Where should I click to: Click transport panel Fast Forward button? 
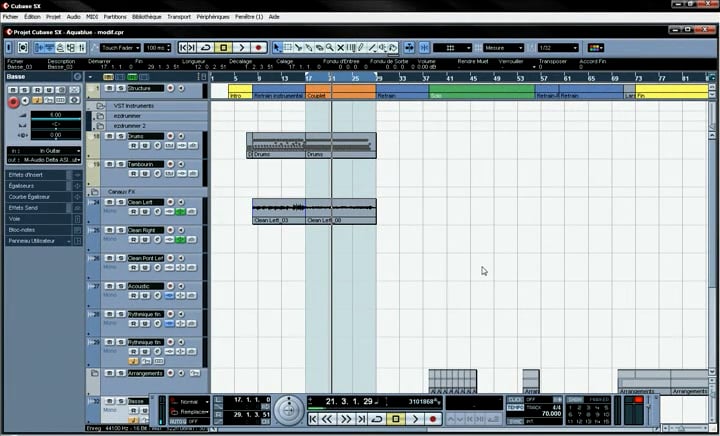coord(346,419)
